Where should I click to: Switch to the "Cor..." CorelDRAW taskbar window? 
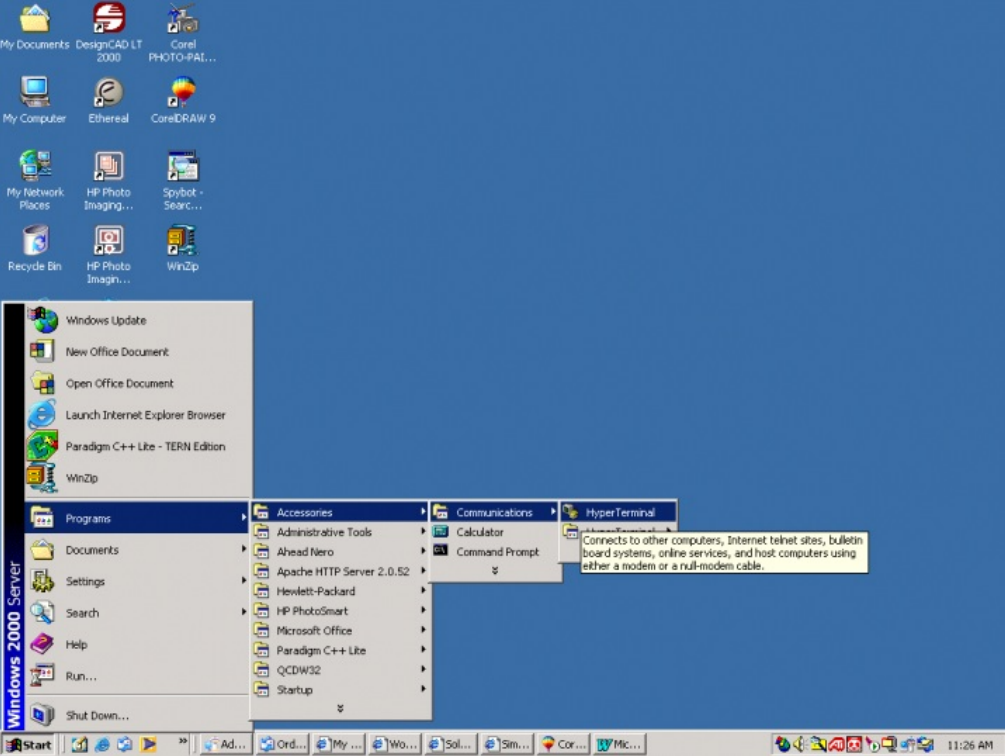(x=564, y=744)
